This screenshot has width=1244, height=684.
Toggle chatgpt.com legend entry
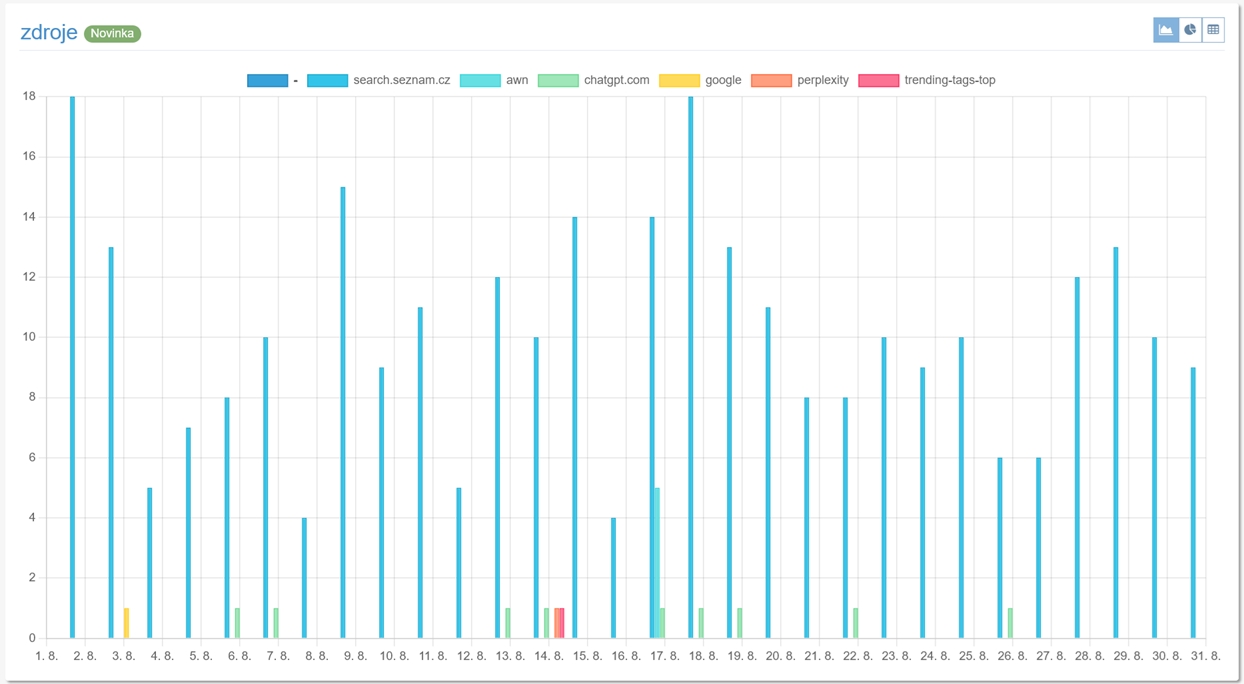(616, 80)
